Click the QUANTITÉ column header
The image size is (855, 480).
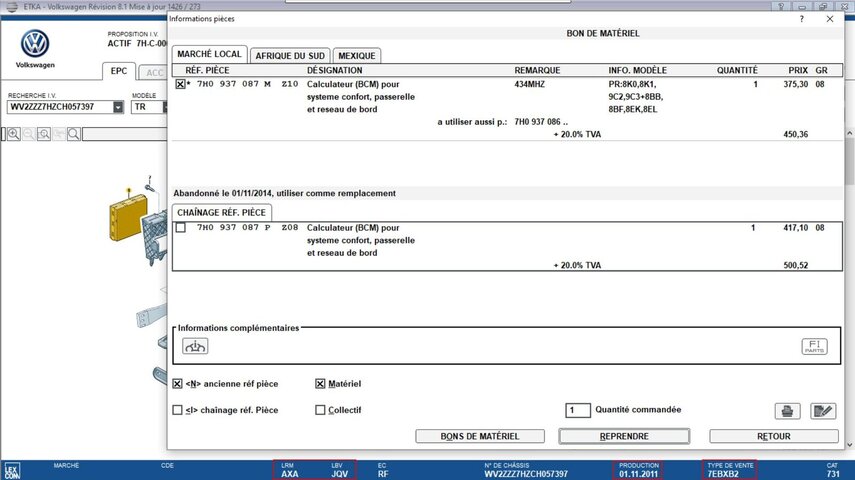(x=737, y=70)
